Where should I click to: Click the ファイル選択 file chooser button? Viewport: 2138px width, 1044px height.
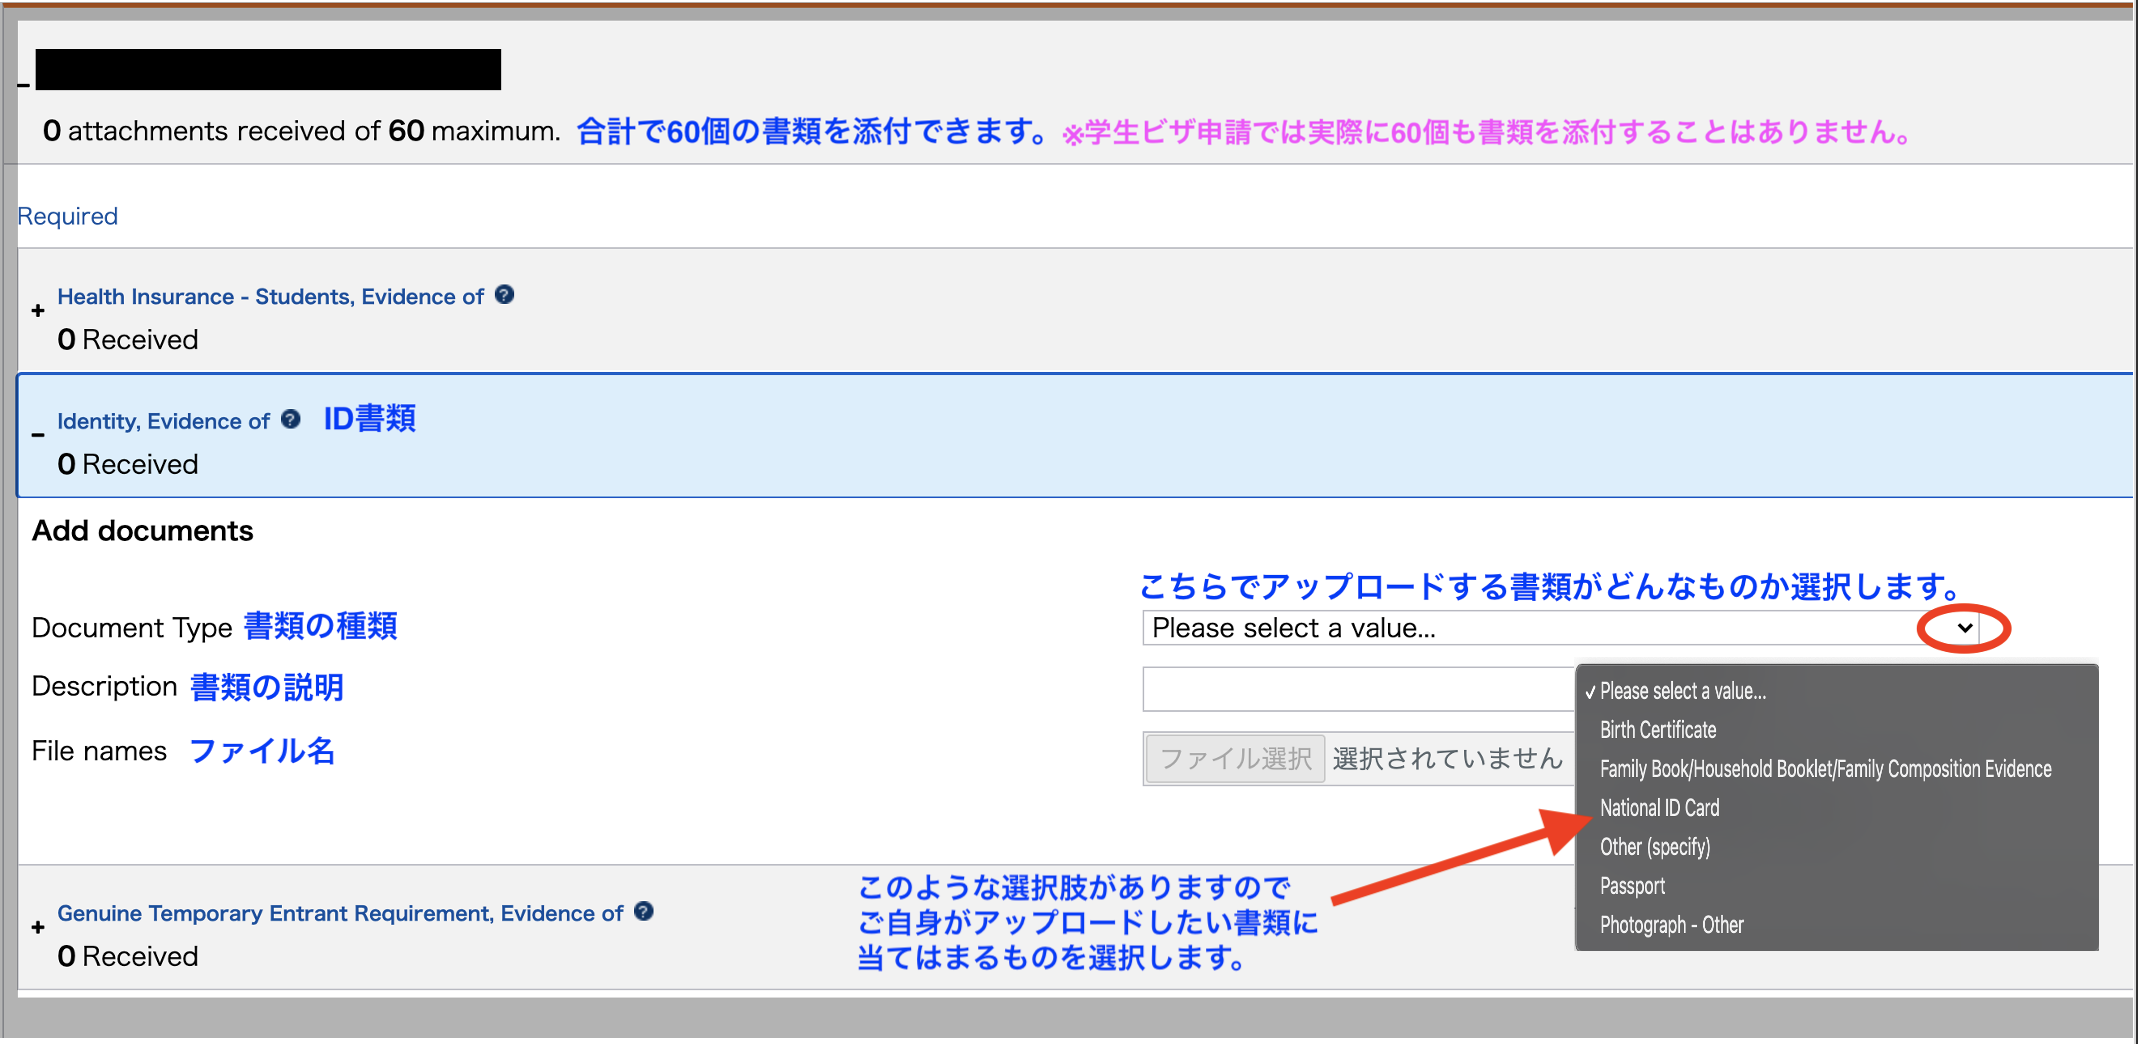point(1235,759)
